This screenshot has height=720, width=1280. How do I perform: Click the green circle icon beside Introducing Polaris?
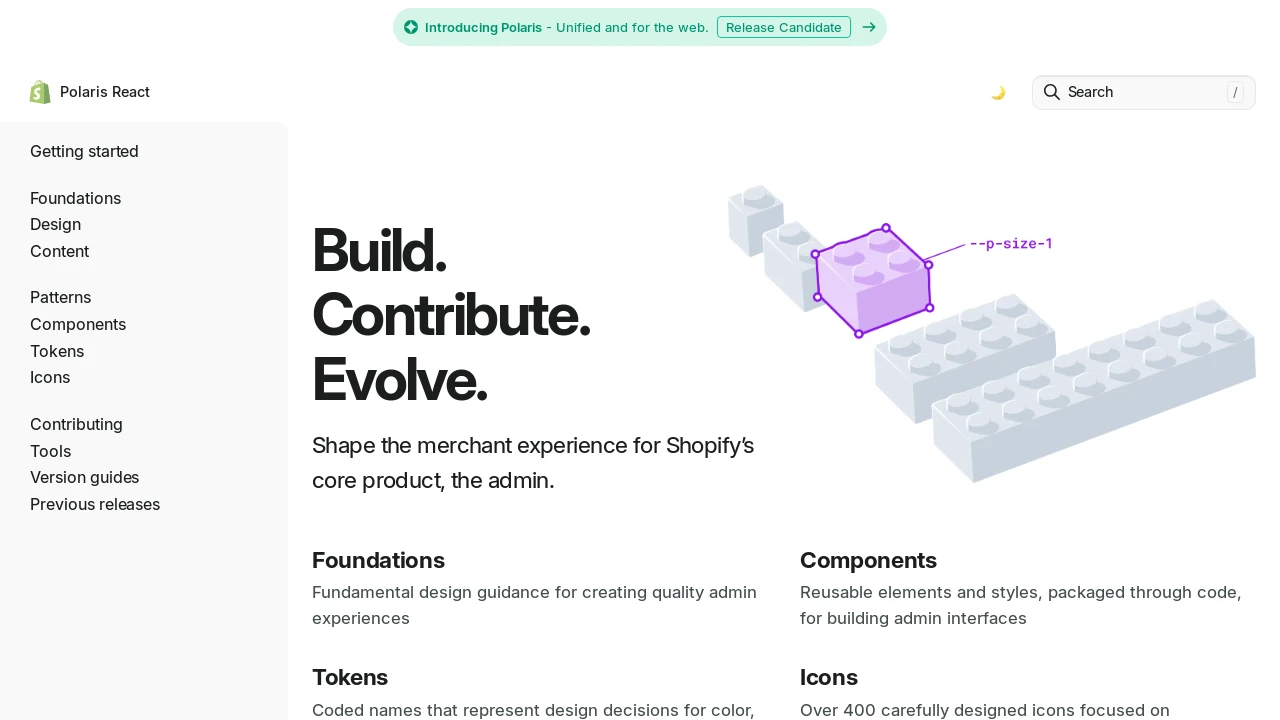tap(411, 27)
